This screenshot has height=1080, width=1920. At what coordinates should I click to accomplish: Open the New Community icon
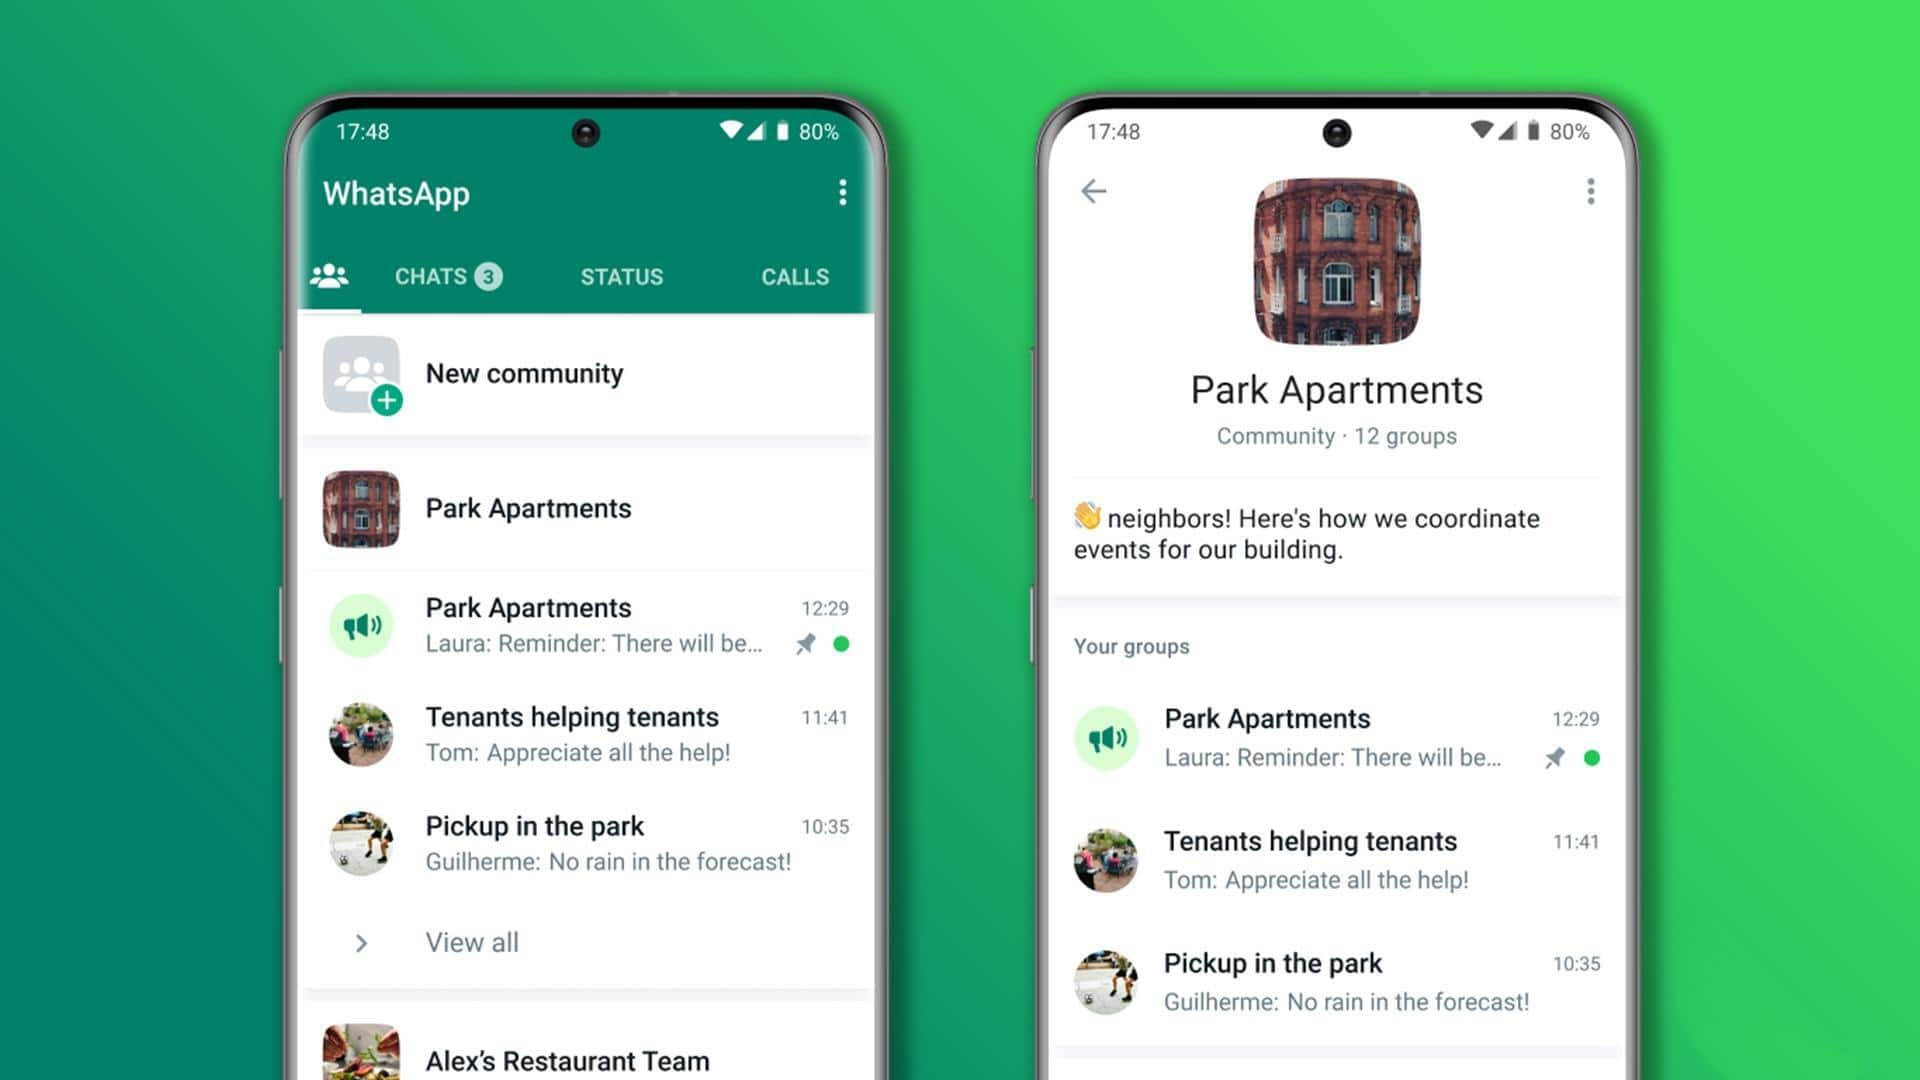click(364, 373)
